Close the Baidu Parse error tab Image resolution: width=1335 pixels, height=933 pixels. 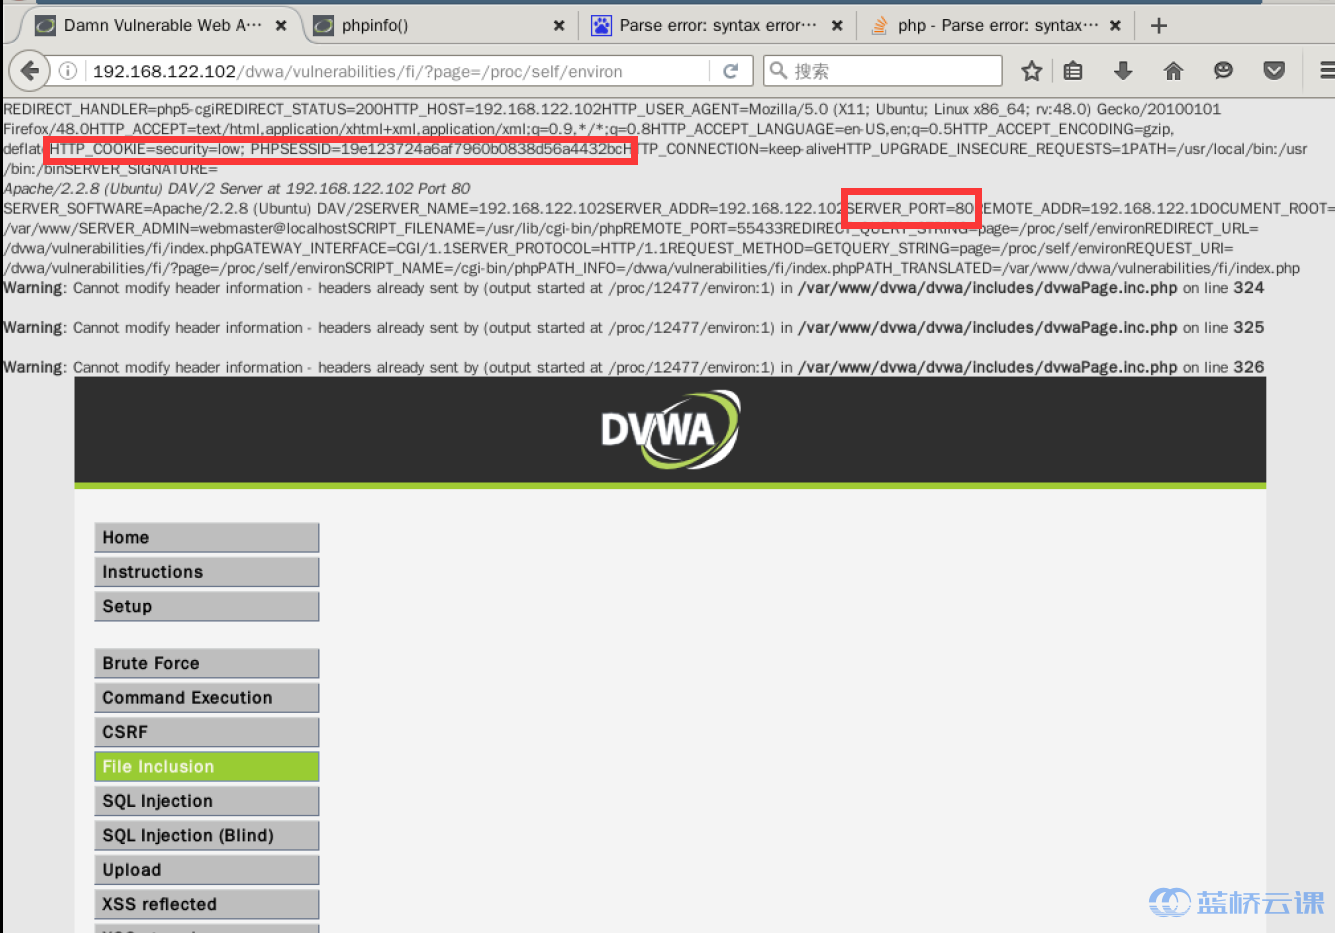pos(837,26)
